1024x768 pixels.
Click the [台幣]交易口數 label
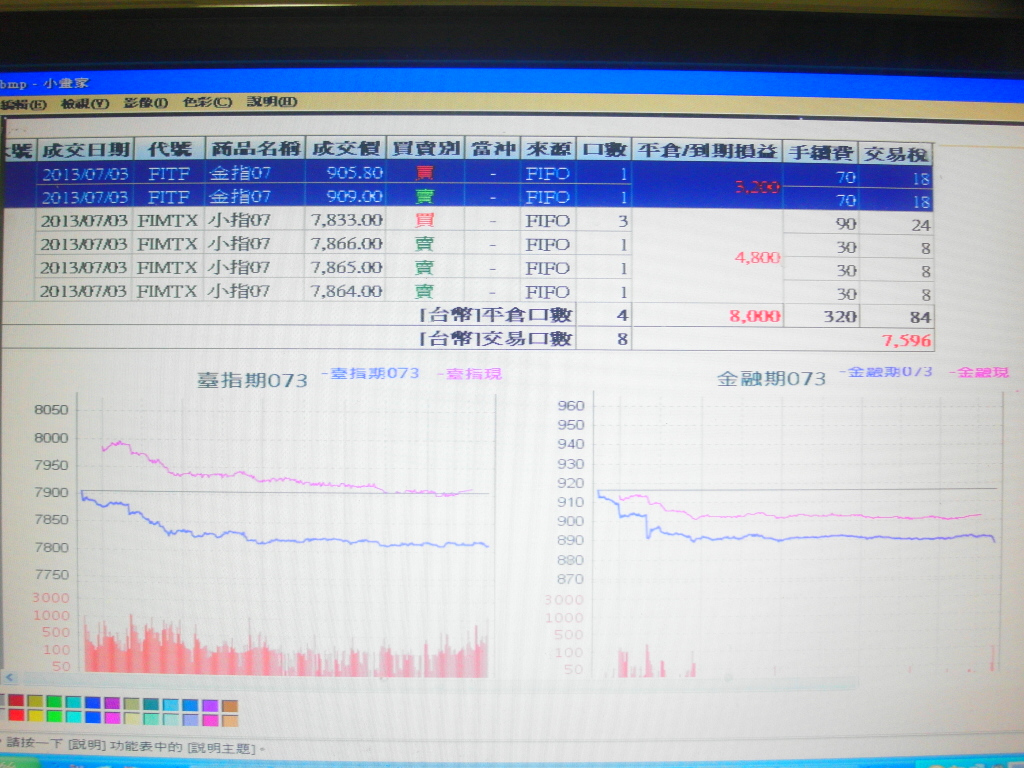coord(496,338)
